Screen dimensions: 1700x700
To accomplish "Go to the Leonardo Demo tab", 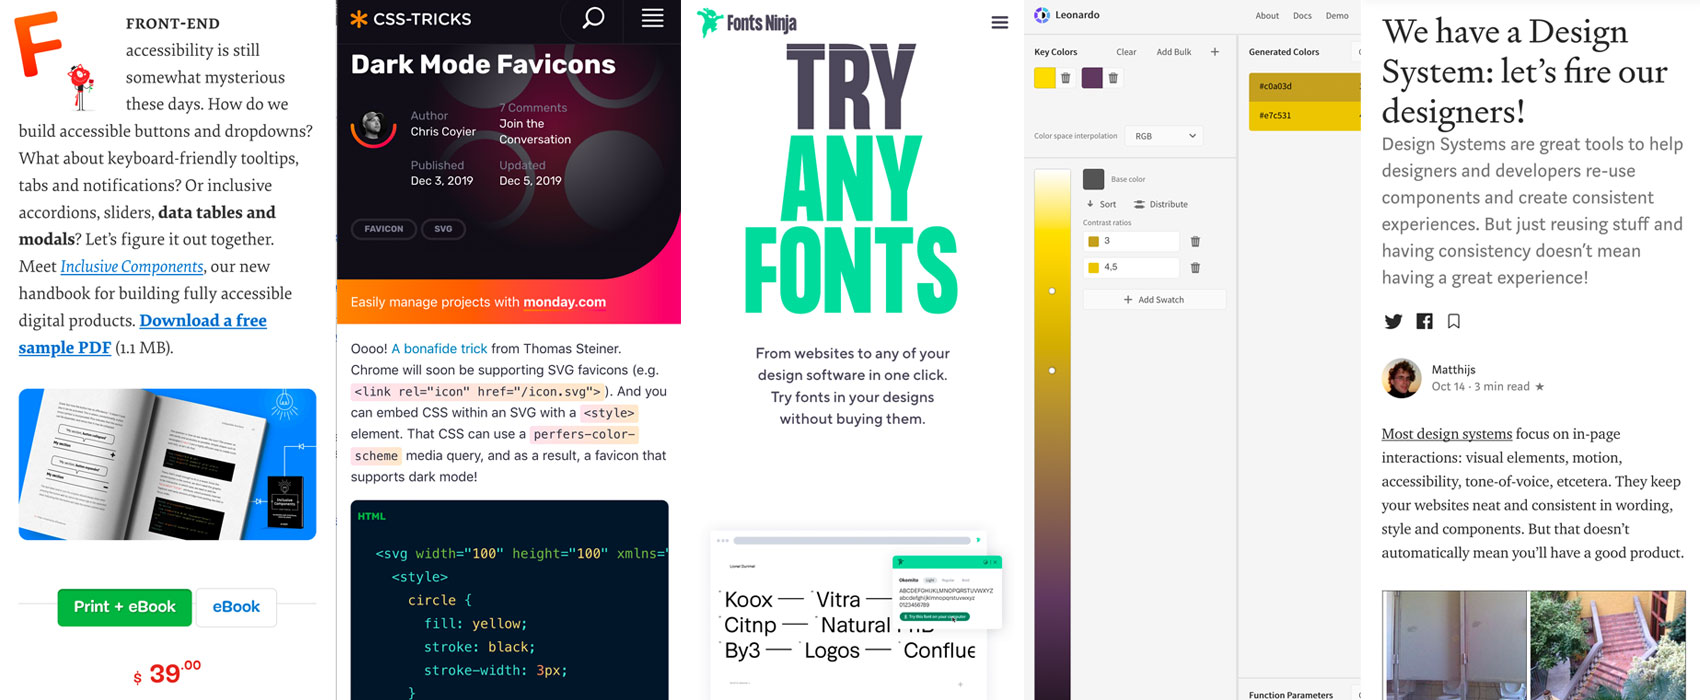I will point(1337,16).
